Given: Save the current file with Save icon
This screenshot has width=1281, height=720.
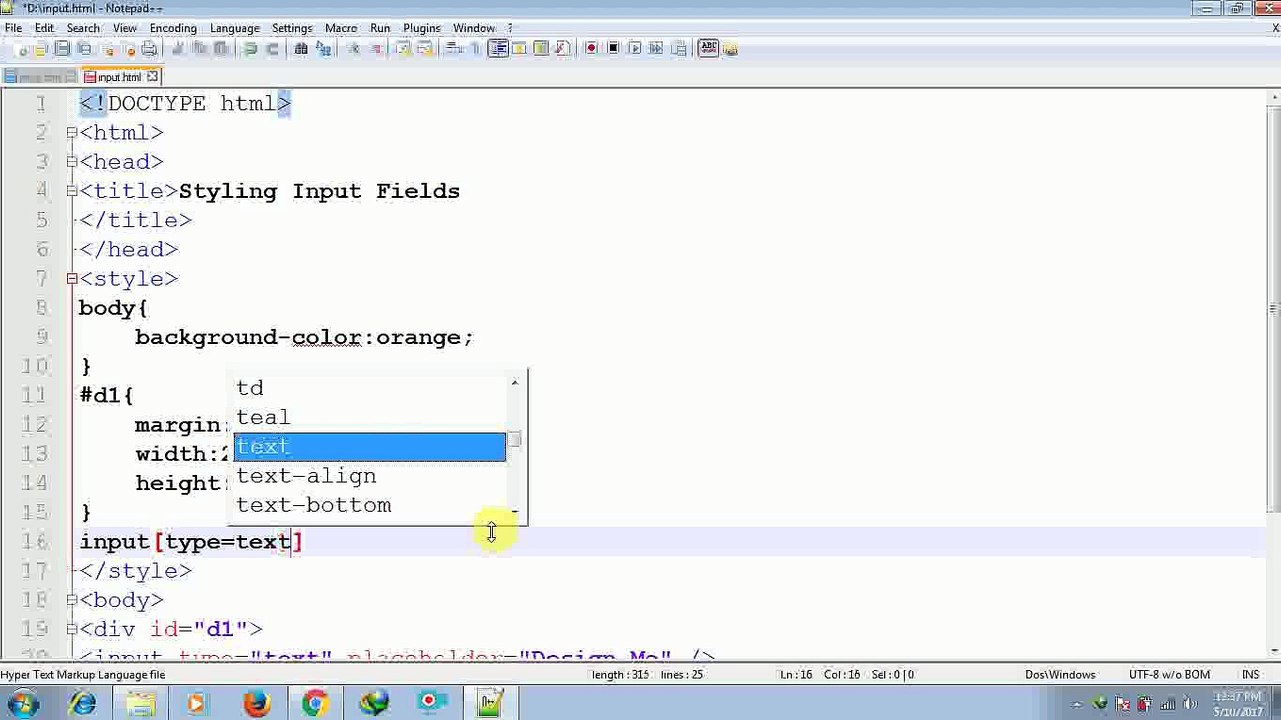Looking at the screenshot, I should 62,48.
